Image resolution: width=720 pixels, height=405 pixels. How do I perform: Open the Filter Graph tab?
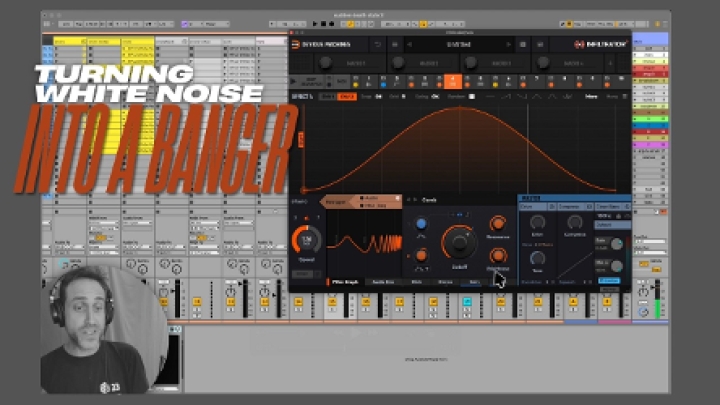pyautogui.click(x=345, y=282)
